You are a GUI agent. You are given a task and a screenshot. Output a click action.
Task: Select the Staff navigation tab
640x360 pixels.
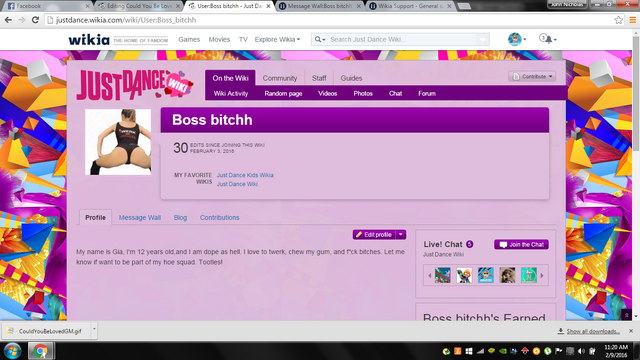coord(319,78)
